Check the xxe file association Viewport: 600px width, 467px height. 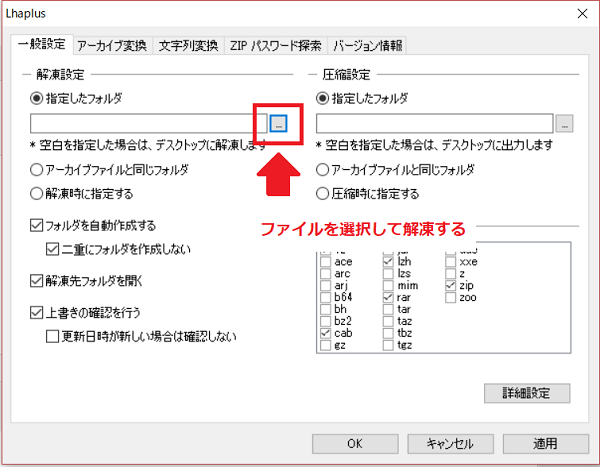tap(450, 262)
